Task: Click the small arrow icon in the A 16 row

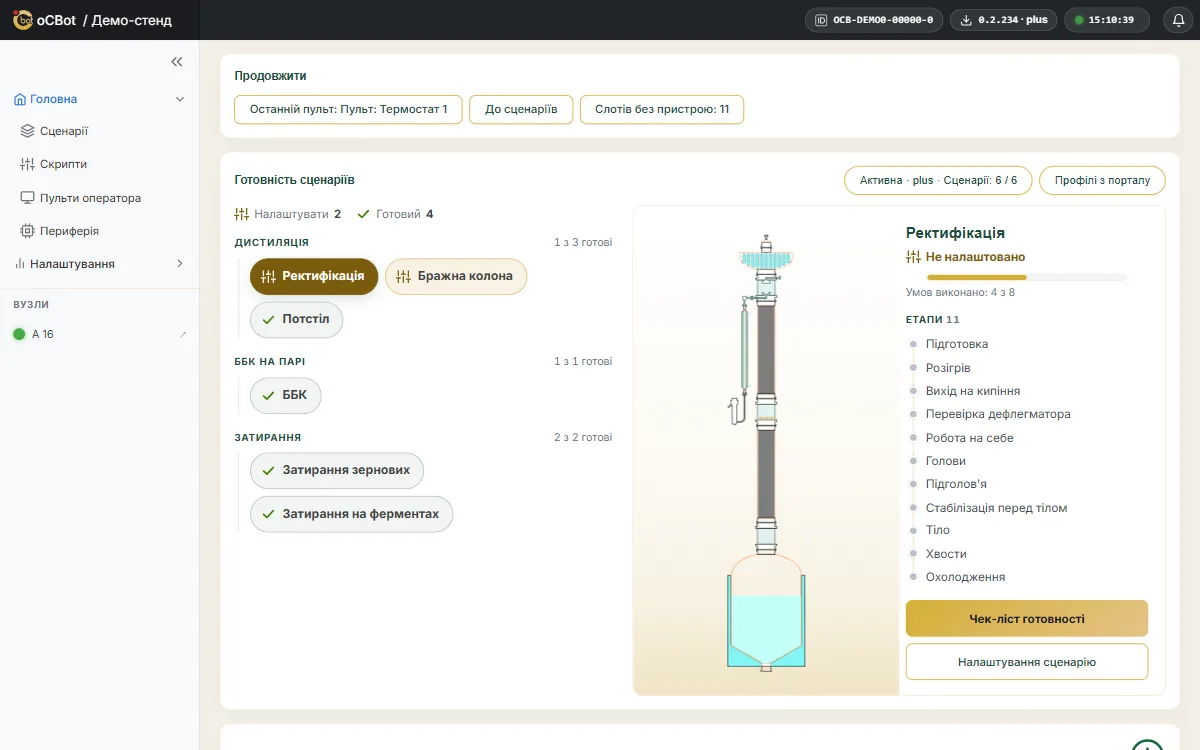Action: 183,334
